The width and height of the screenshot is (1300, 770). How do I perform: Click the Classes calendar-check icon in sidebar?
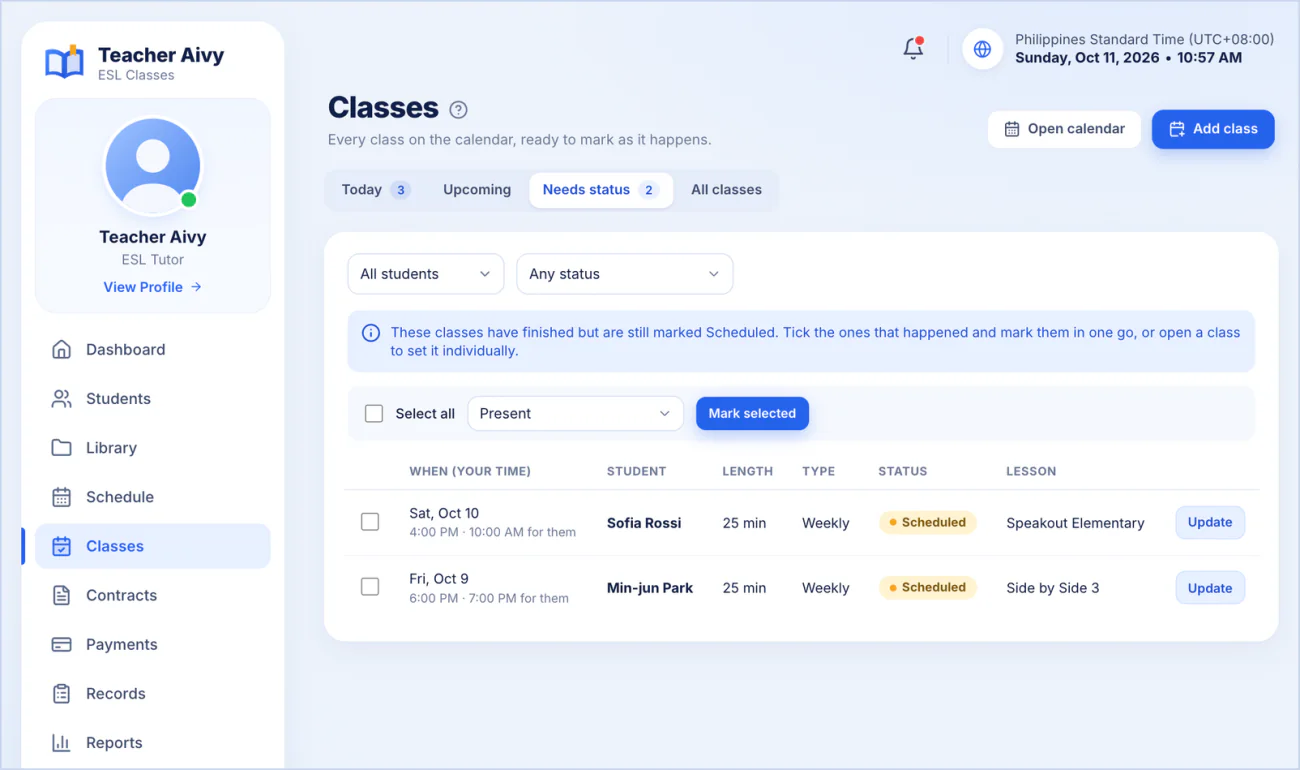click(x=61, y=546)
